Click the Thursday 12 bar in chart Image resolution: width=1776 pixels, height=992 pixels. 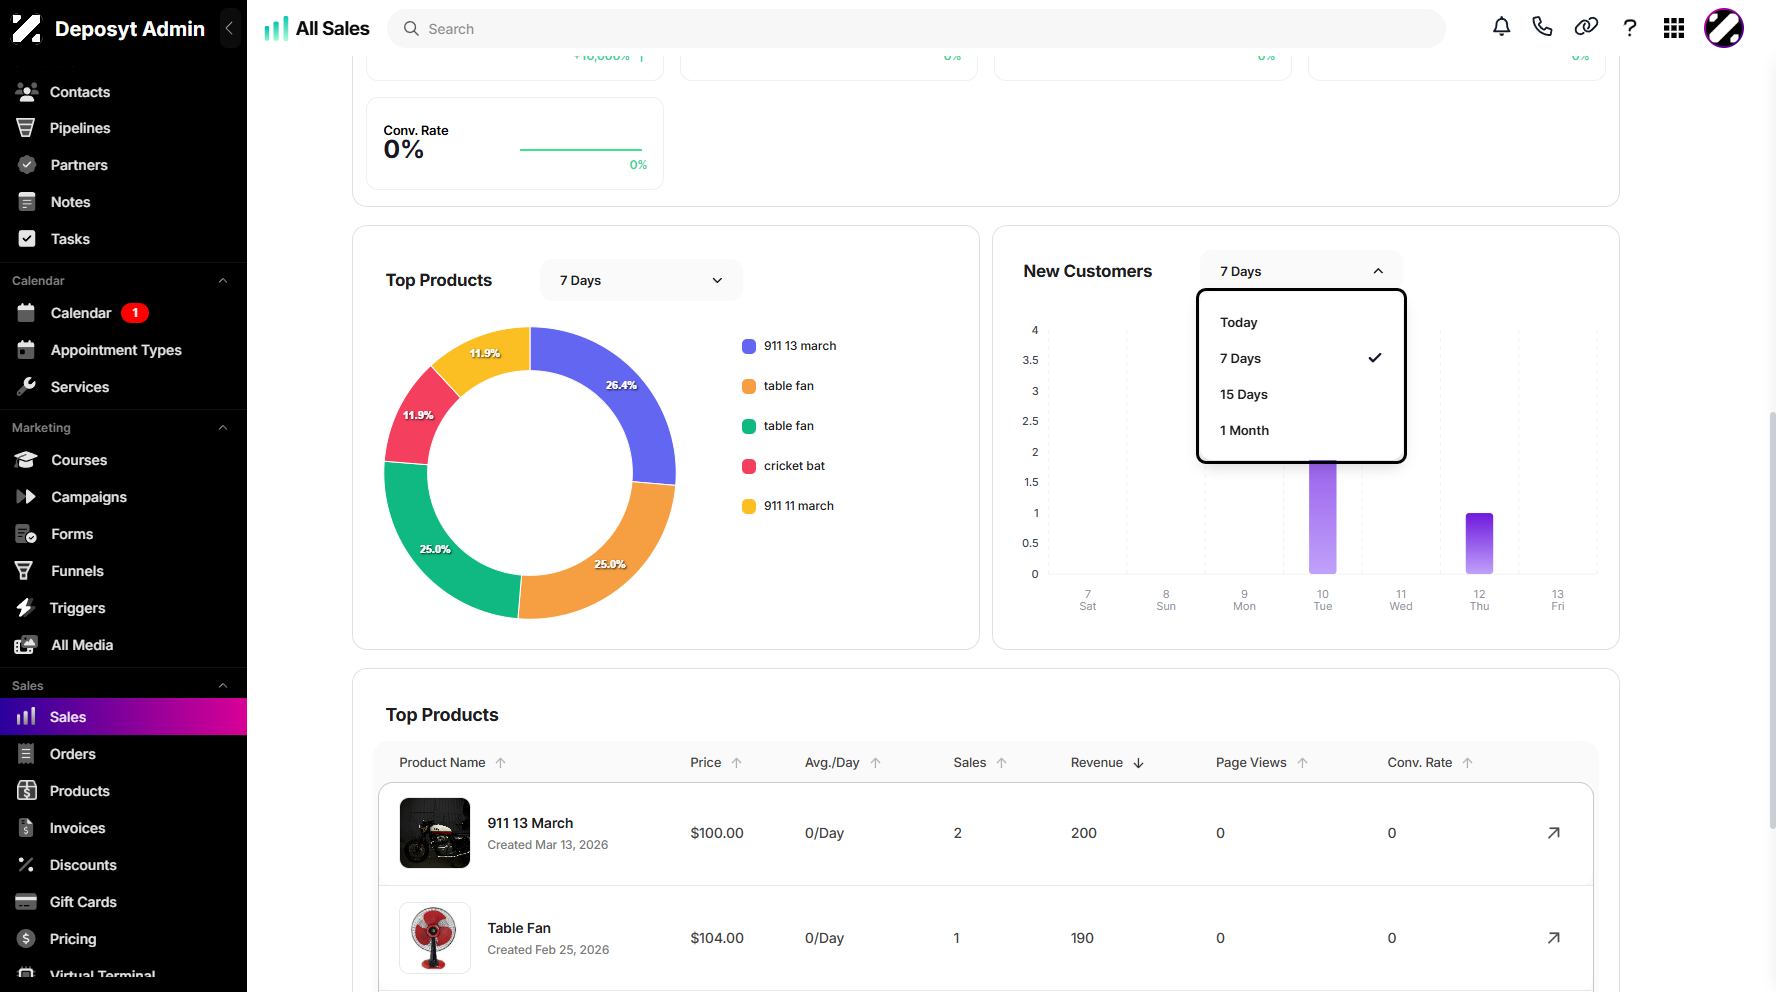click(x=1479, y=543)
